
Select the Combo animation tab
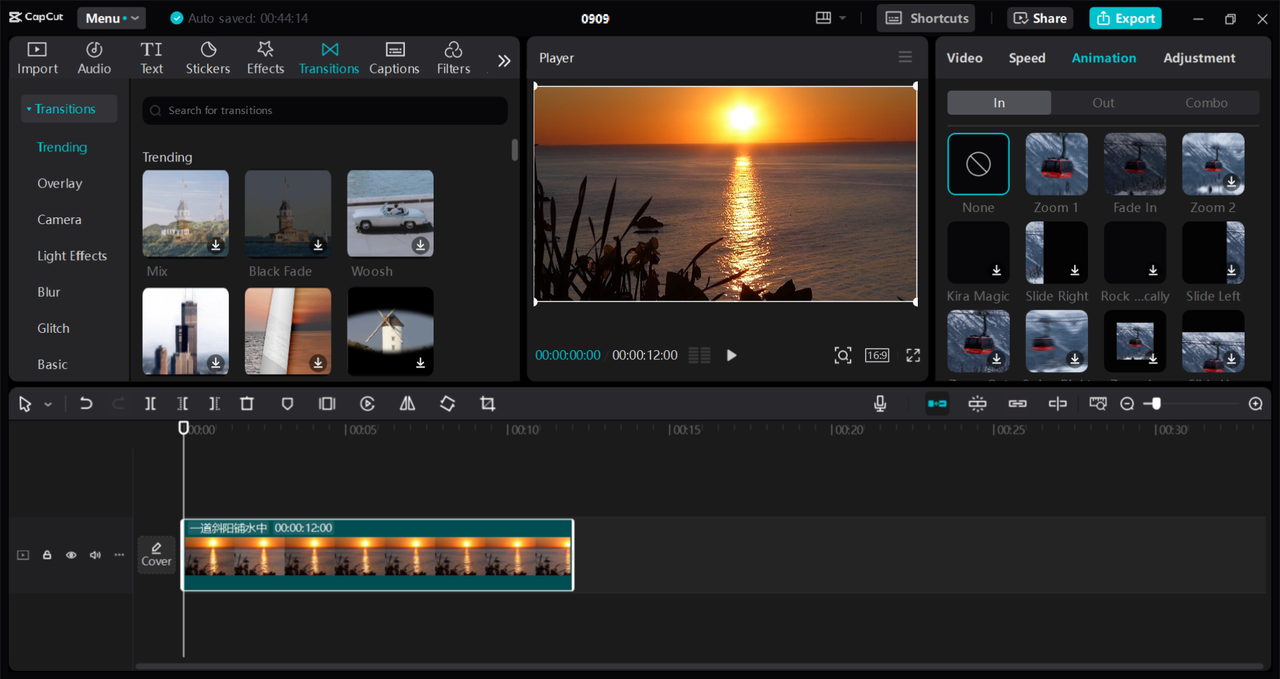click(1206, 103)
